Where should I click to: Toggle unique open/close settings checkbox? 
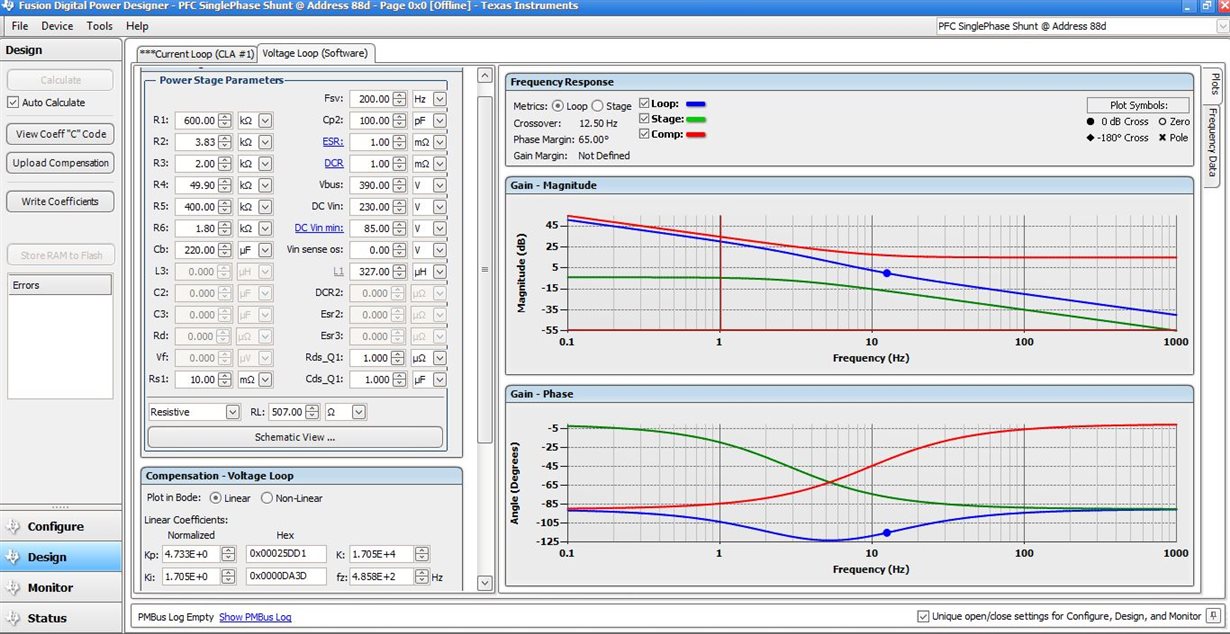click(x=923, y=616)
